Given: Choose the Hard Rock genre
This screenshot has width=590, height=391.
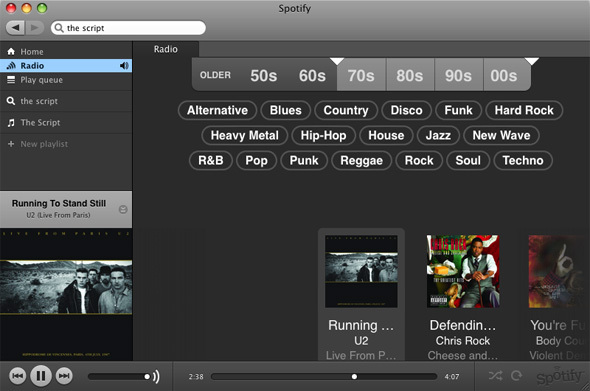Looking at the screenshot, I should tap(524, 110).
